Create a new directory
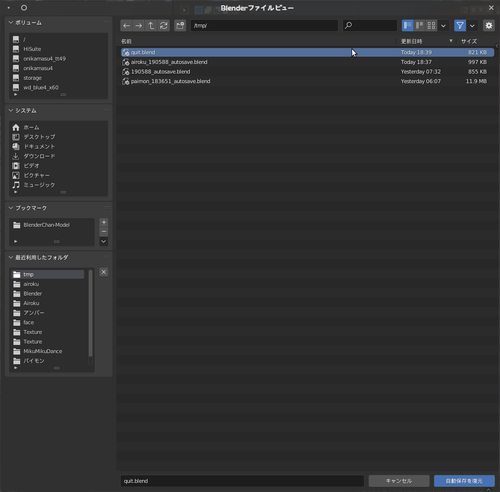 click(x=180, y=26)
